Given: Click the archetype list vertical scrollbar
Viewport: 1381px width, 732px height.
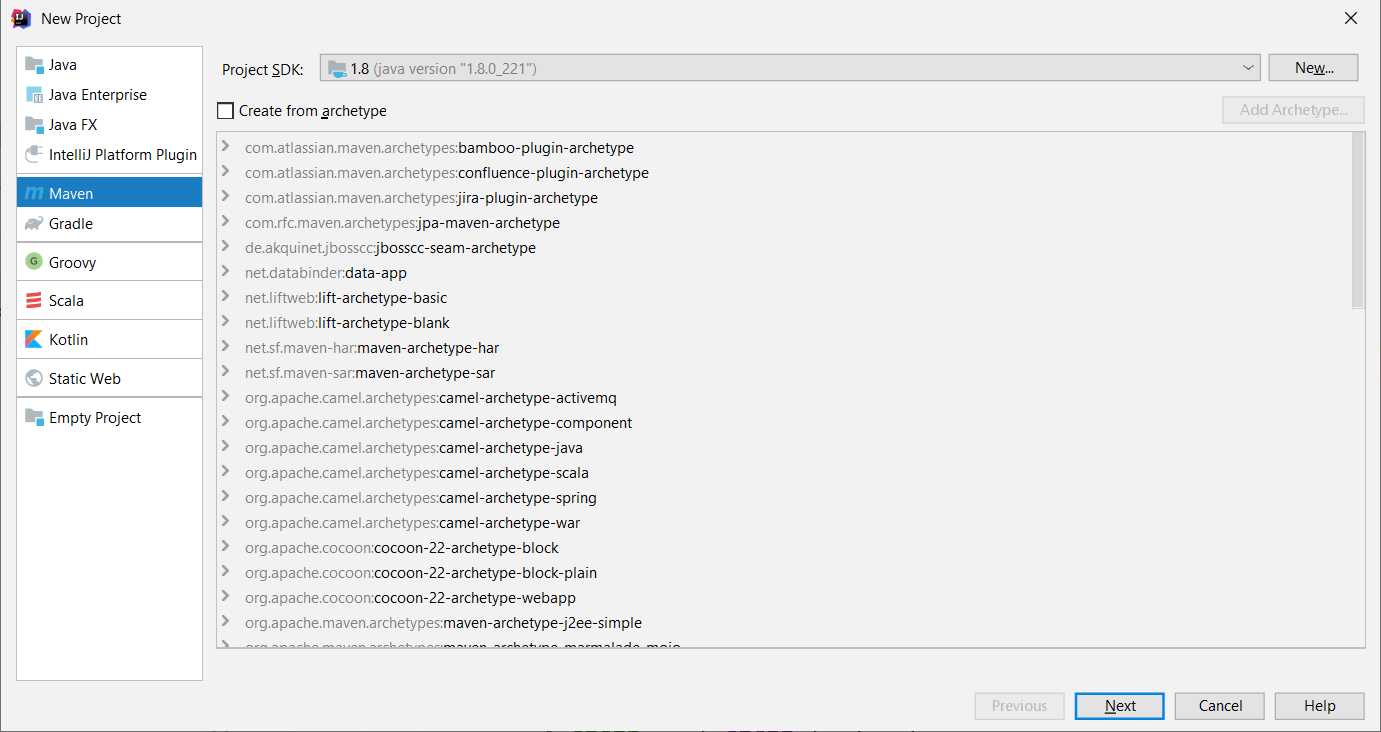Looking at the screenshot, I should click(1357, 220).
